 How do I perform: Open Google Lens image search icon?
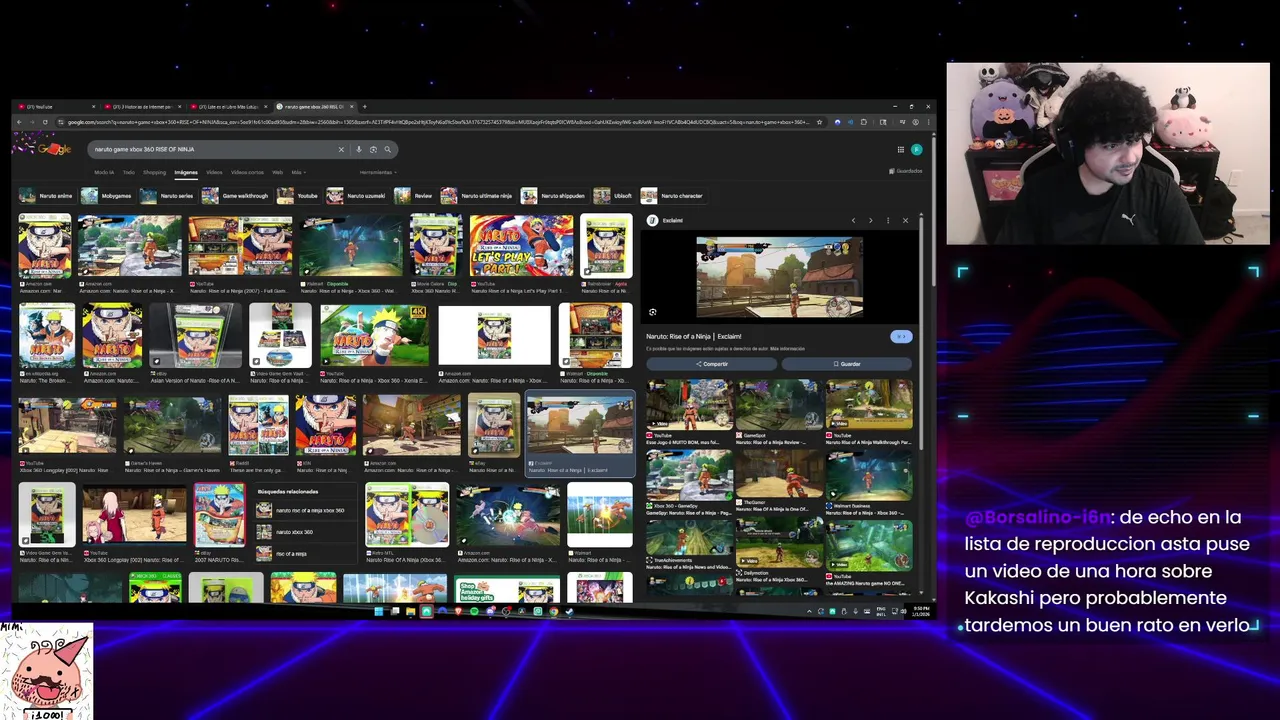pyautogui.click(x=373, y=149)
